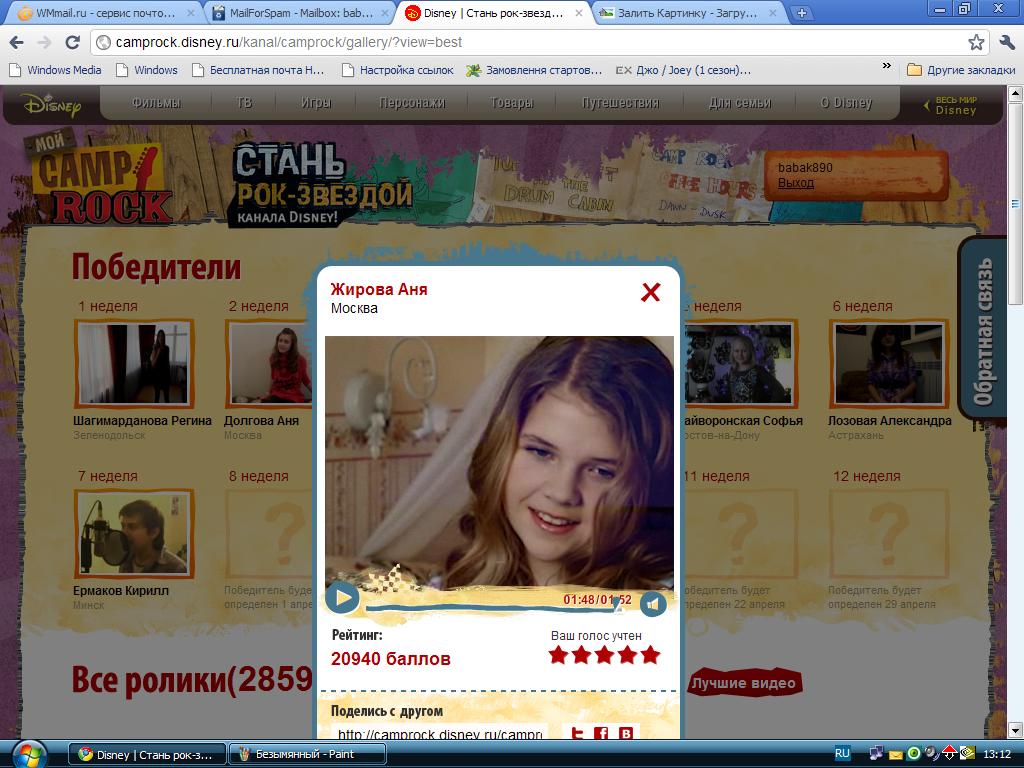
Task: Open the Для семьи menu
Action: click(x=740, y=103)
